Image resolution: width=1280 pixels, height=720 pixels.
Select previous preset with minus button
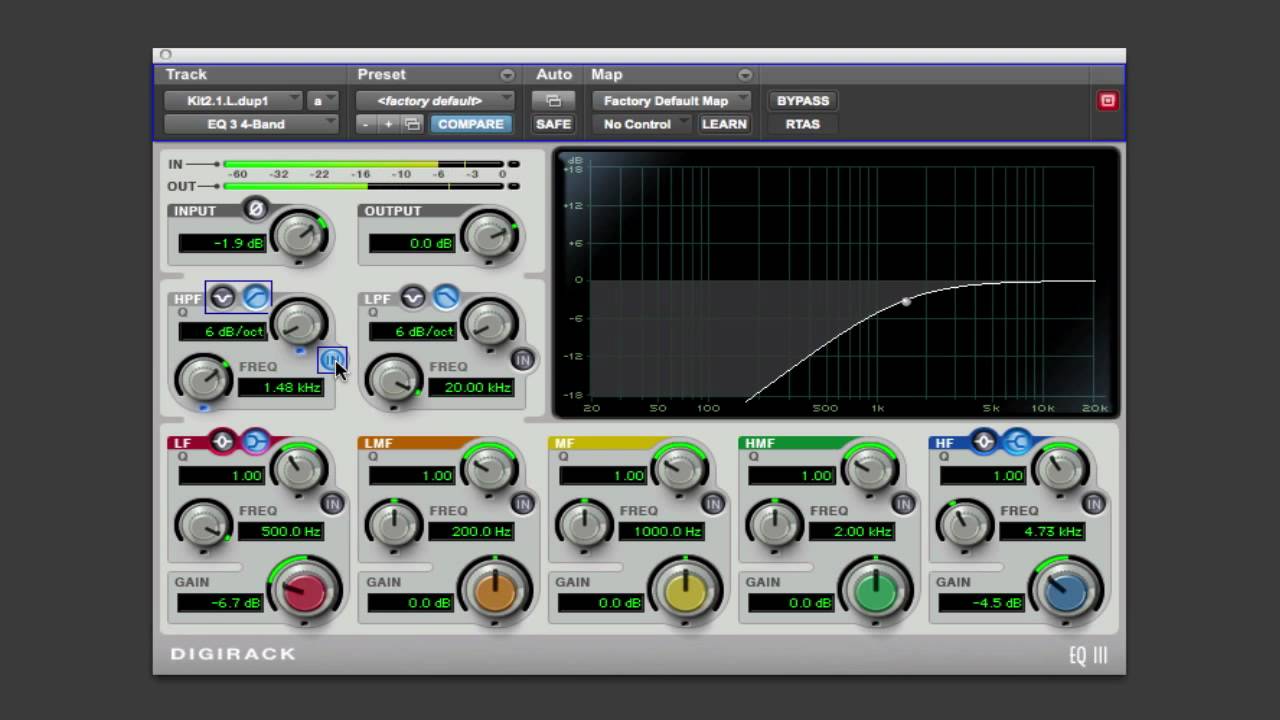(x=366, y=124)
